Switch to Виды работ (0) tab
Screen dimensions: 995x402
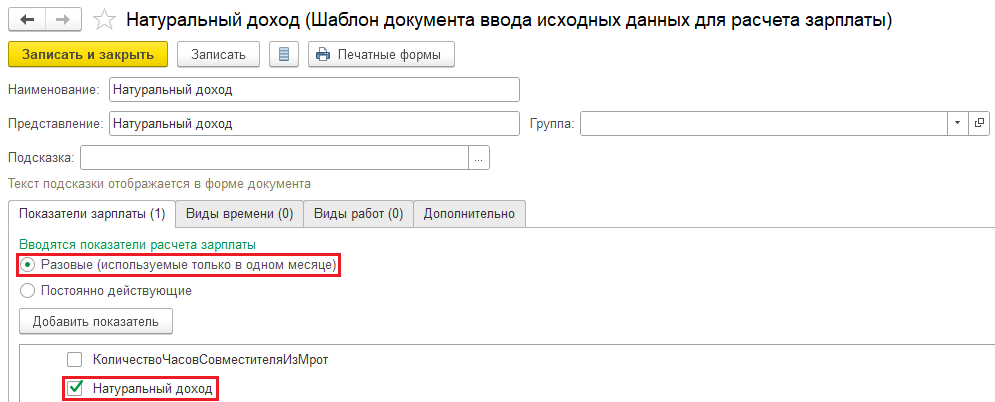359,214
